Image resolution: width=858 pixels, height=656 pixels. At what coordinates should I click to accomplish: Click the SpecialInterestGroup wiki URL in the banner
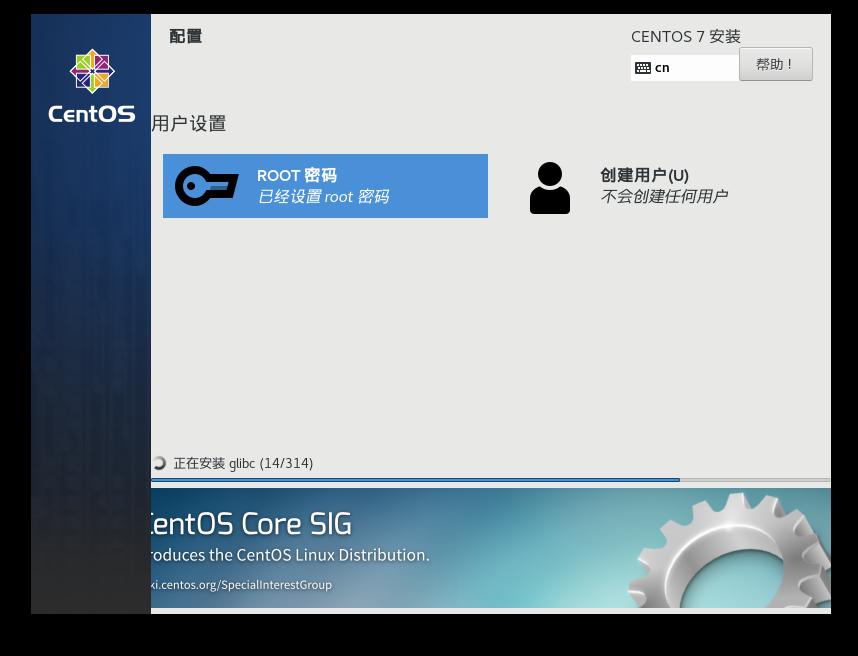click(x=241, y=585)
